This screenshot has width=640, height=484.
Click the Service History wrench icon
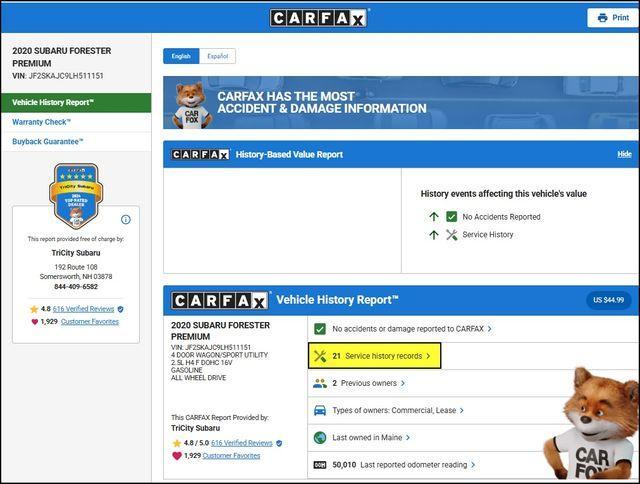coord(452,235)
